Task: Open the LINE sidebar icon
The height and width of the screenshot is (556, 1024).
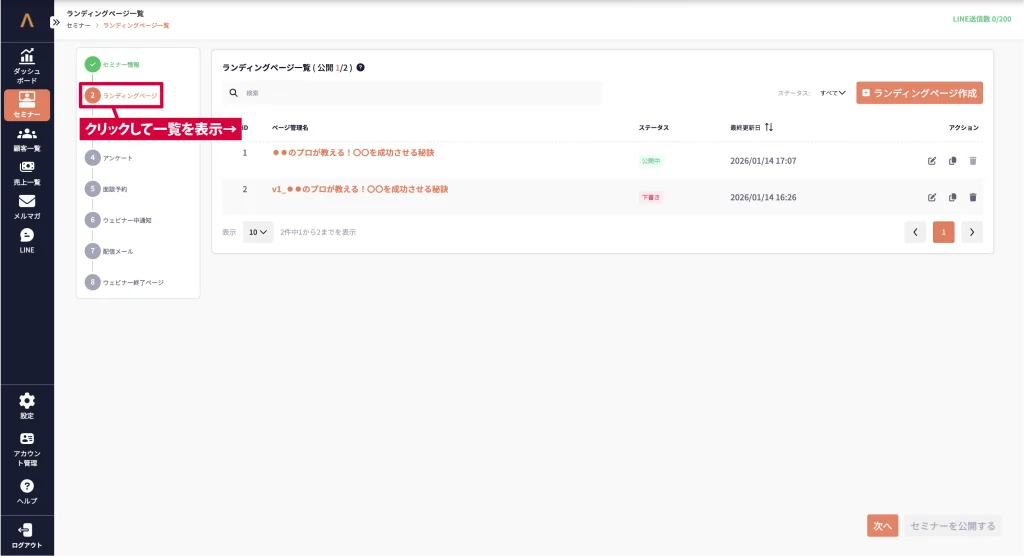Action: (x=27, y=240)
